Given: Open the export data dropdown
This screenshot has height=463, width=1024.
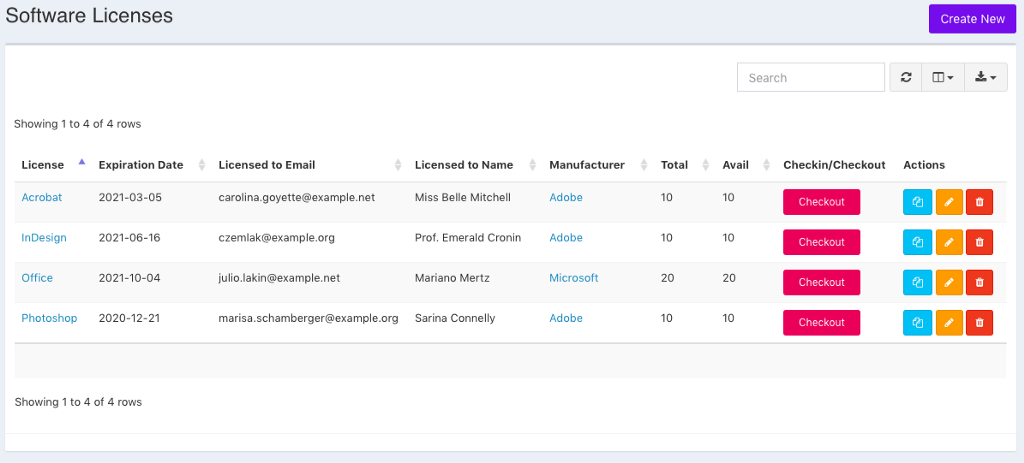Looking at the screenshot, I should tap(985, 77).
